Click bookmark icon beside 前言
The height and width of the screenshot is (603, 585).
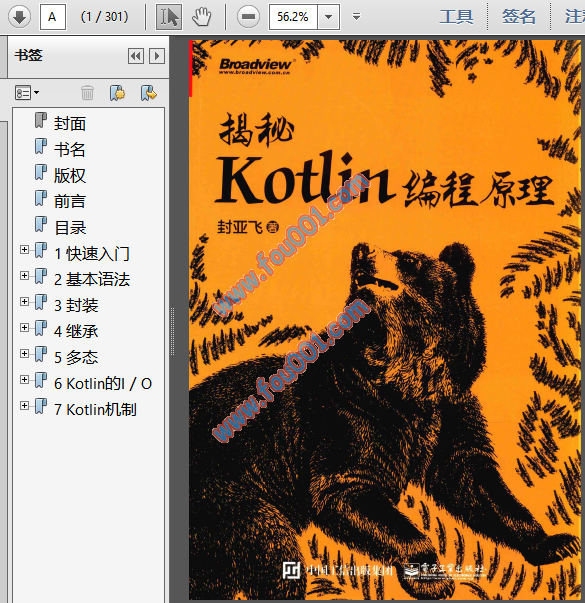click(41, 198)
